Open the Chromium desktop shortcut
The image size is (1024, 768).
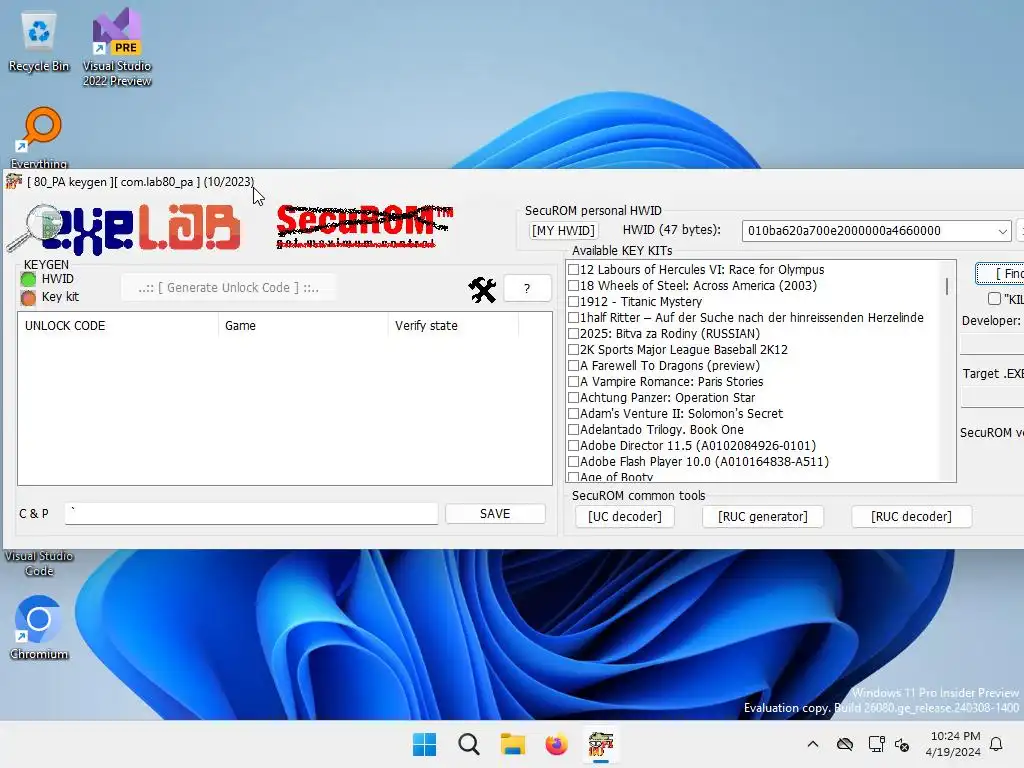[39, 628]
